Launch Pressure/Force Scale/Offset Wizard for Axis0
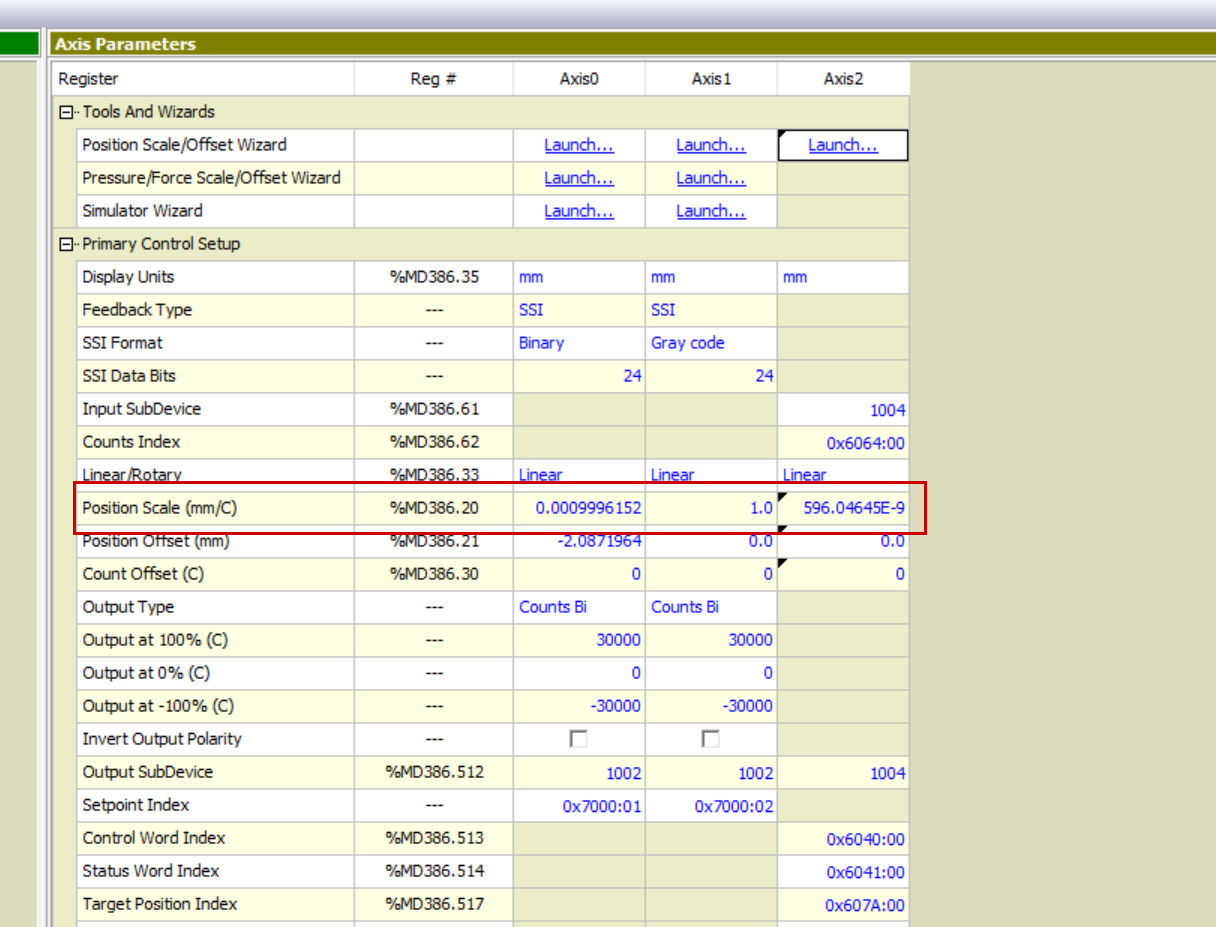This screenshot has height=927, width=1216. tap(579, 178)
